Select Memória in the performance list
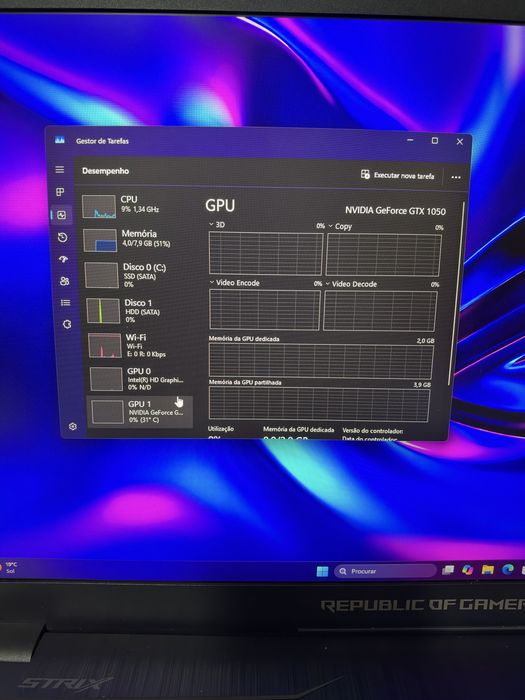Viewport: 525px width, 700px height. click(138, 240)
